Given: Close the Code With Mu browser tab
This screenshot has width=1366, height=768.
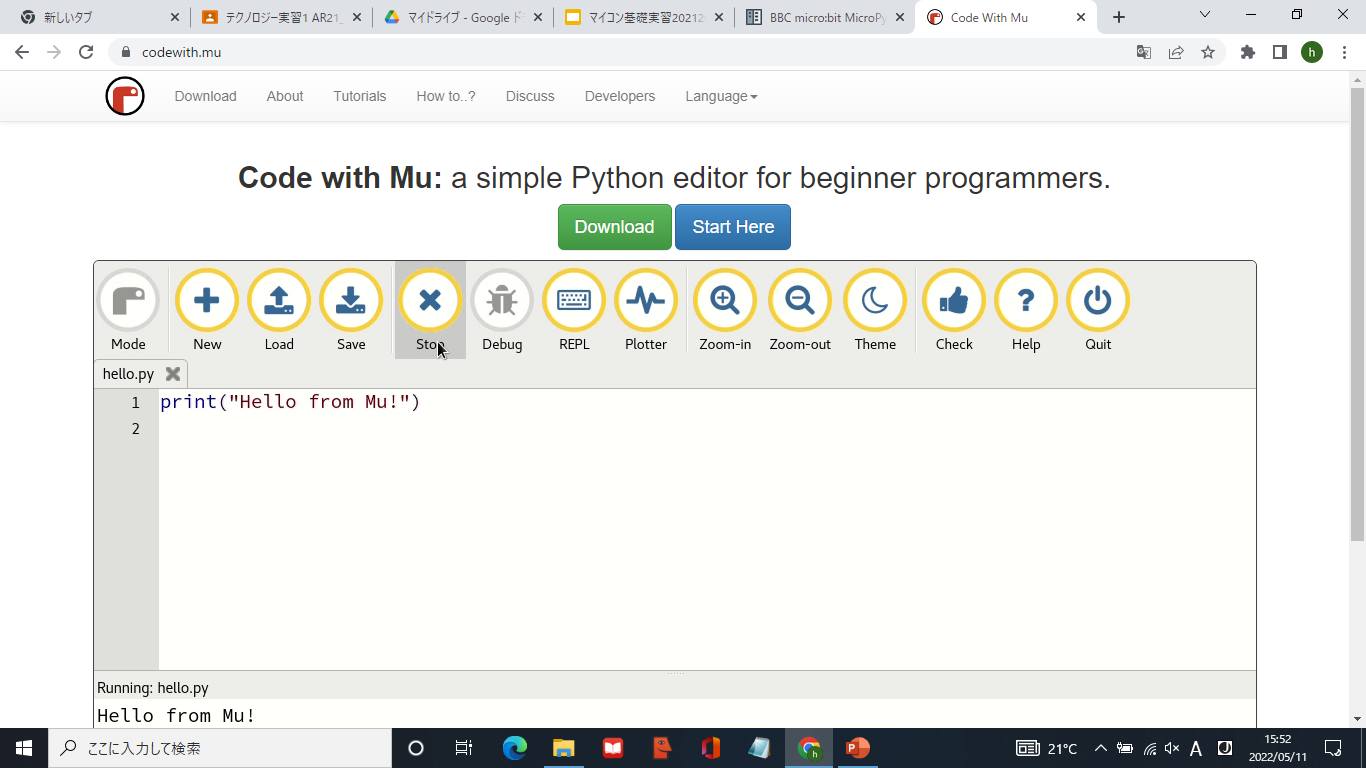Looking at the screenshot, I should click(x=1081, y=17).
